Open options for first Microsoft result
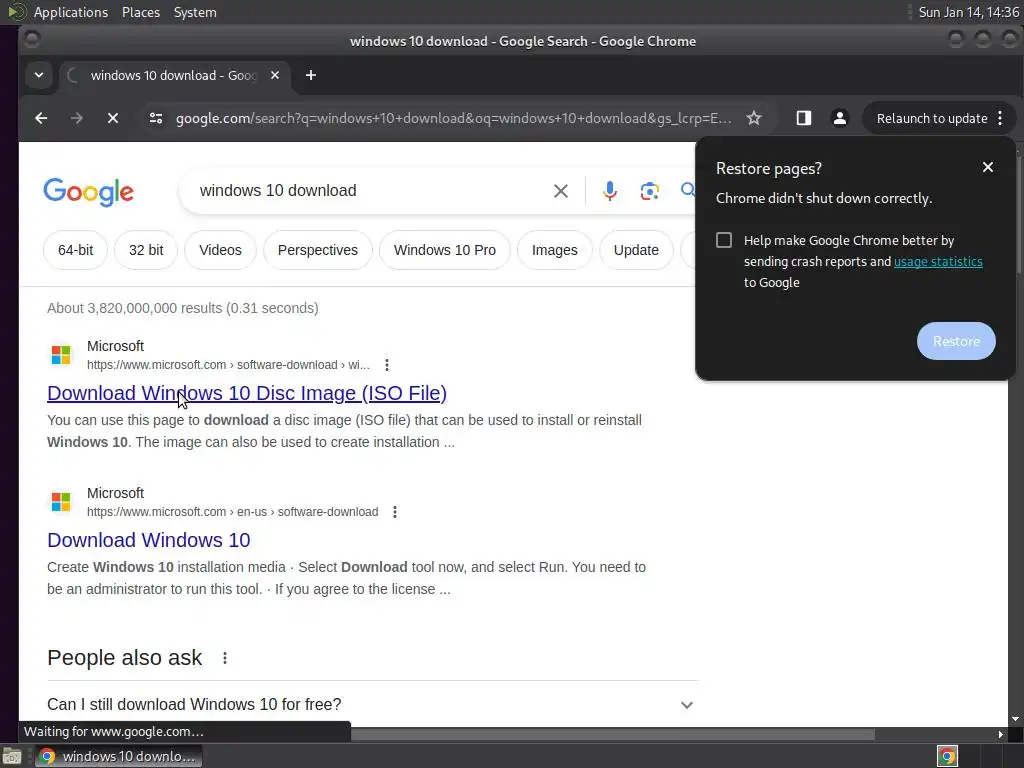Viewport: 1024px width, 768px height. pos(387,365)
